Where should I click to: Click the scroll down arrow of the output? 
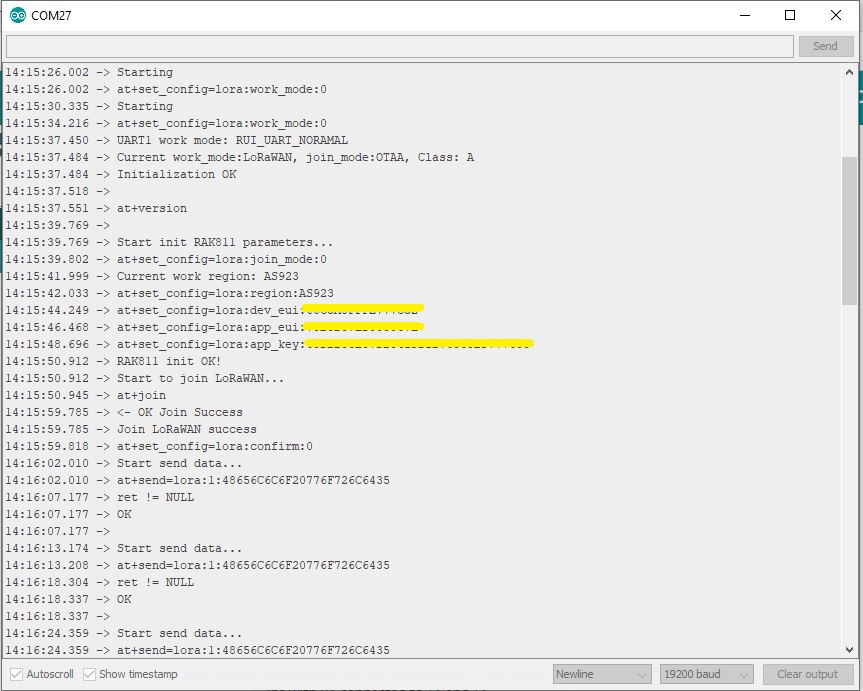(849, 649)
